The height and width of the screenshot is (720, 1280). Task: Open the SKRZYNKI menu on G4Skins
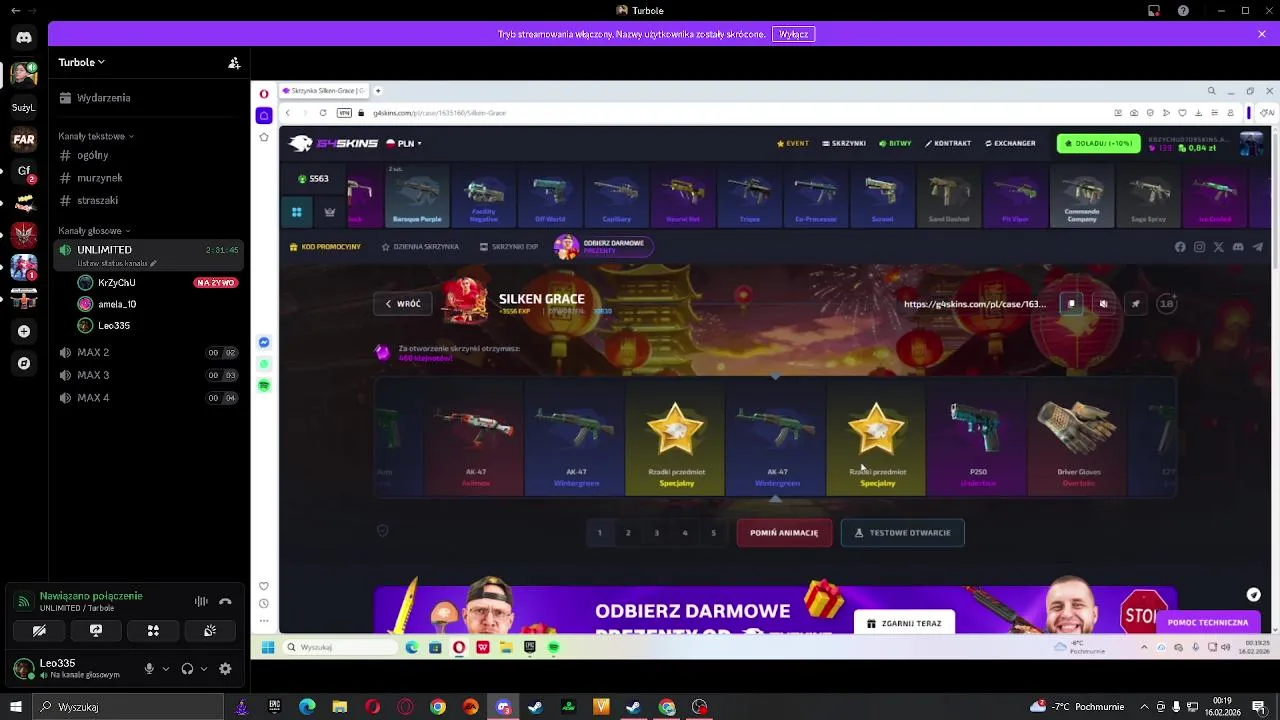(x=844, y=143)
